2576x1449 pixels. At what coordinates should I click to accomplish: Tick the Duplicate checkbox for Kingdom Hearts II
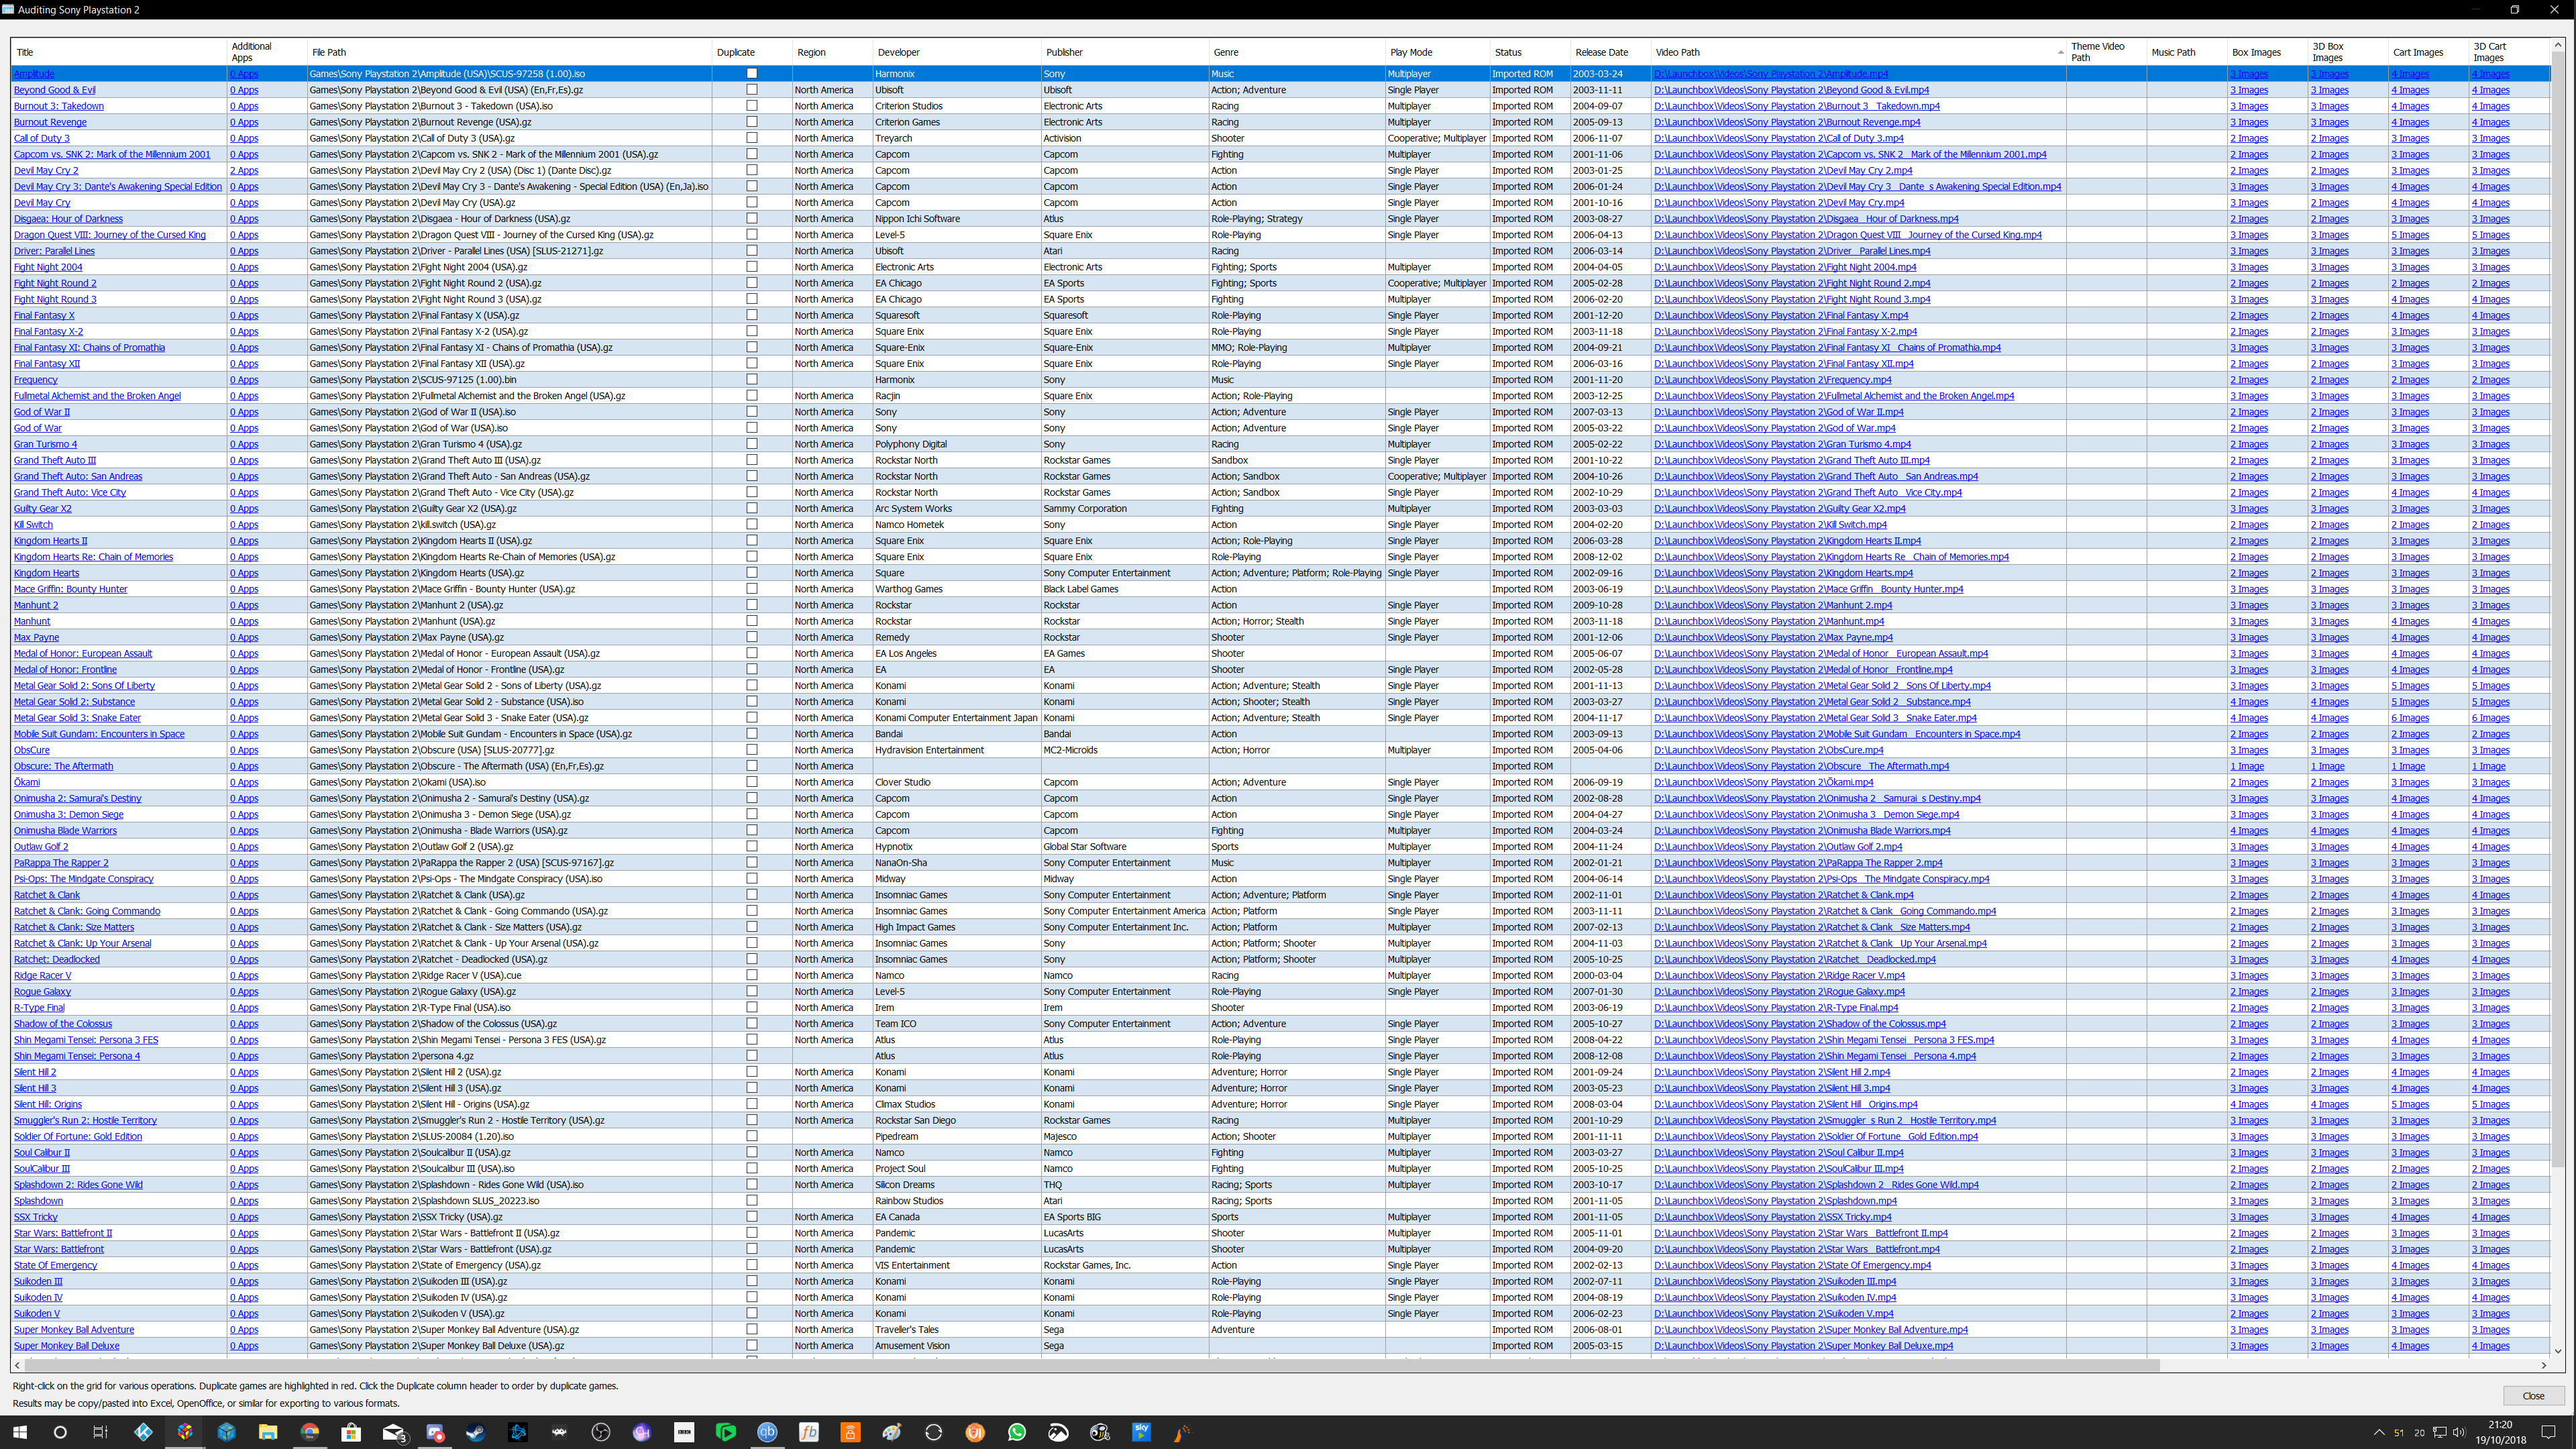[x=752, y=540]
